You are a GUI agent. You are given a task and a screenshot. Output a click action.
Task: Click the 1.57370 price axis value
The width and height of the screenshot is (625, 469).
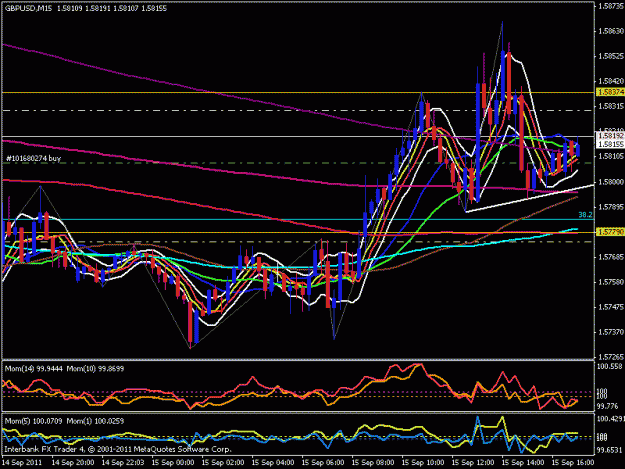pyautogui.click(x=611, y=332)
